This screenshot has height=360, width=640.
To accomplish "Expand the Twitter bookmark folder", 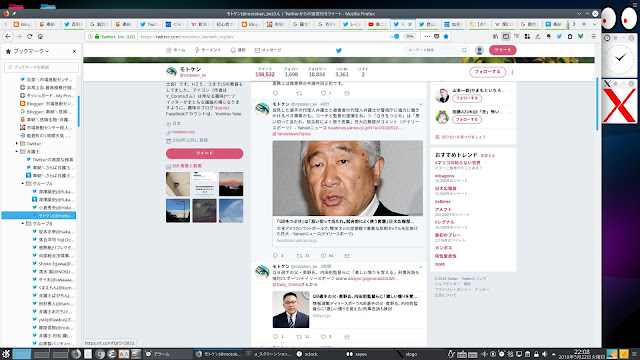I will (17, 144).
